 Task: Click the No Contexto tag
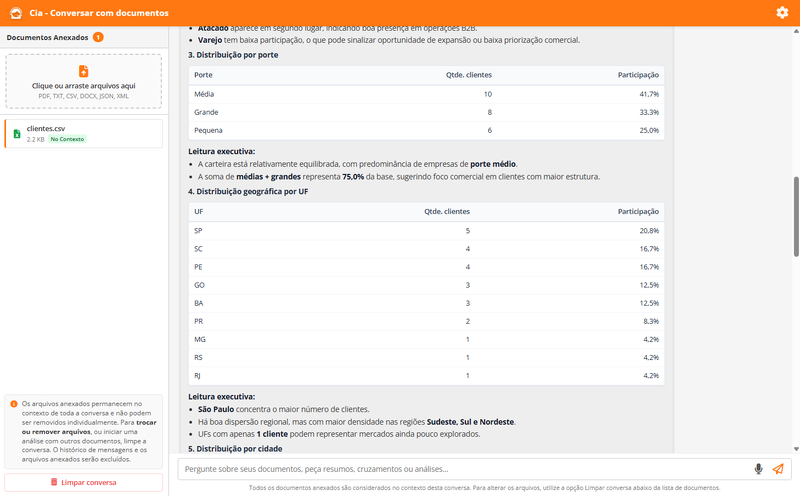67,139
